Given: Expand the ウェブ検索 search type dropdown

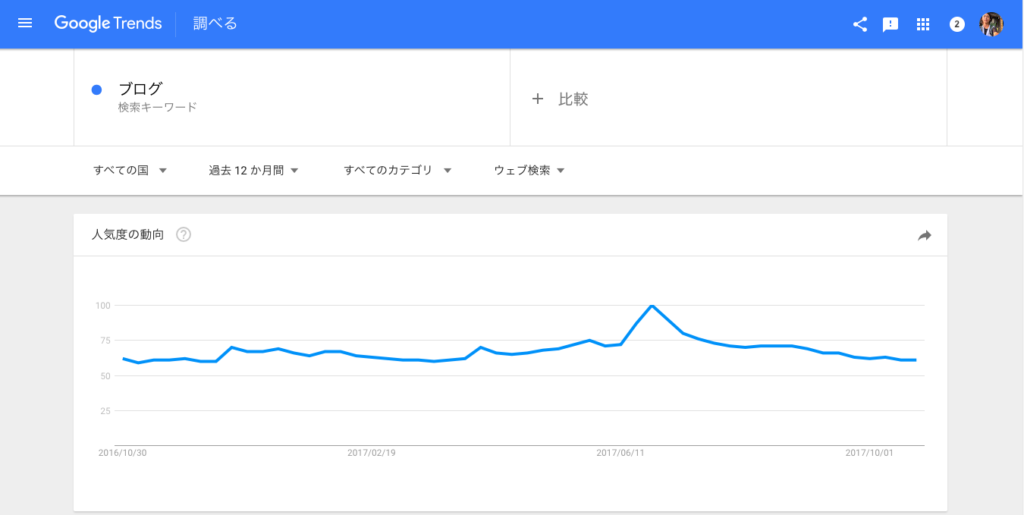Looking at the screenshot, I should [529, 170].
